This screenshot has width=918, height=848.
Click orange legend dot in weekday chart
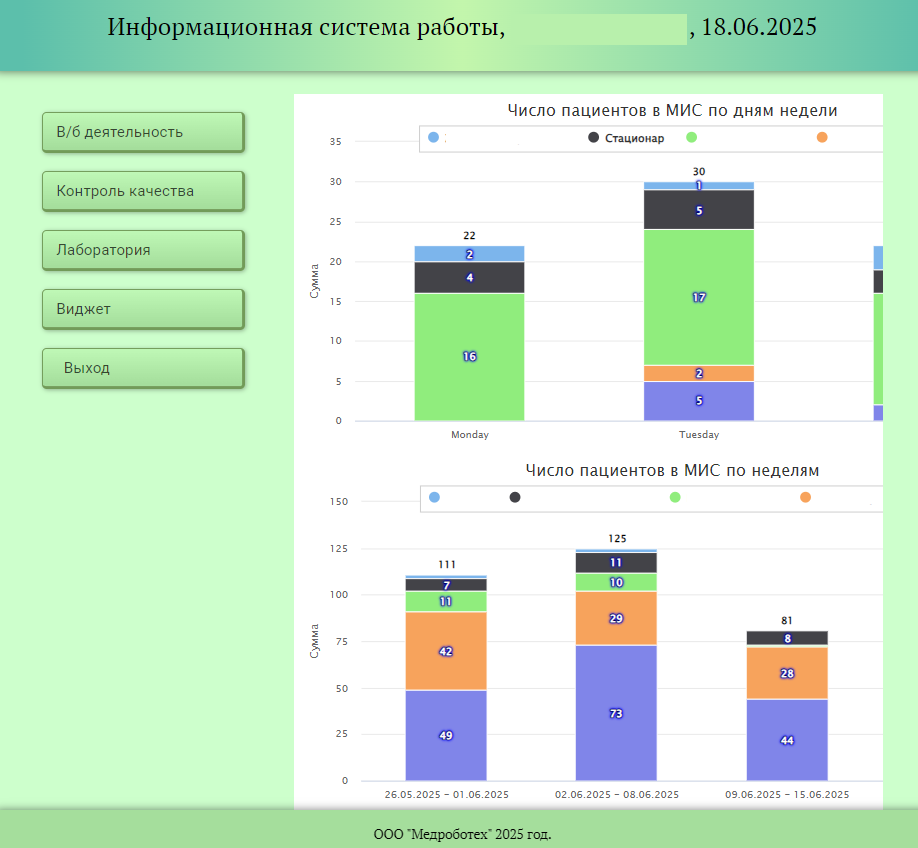[822, 137]
